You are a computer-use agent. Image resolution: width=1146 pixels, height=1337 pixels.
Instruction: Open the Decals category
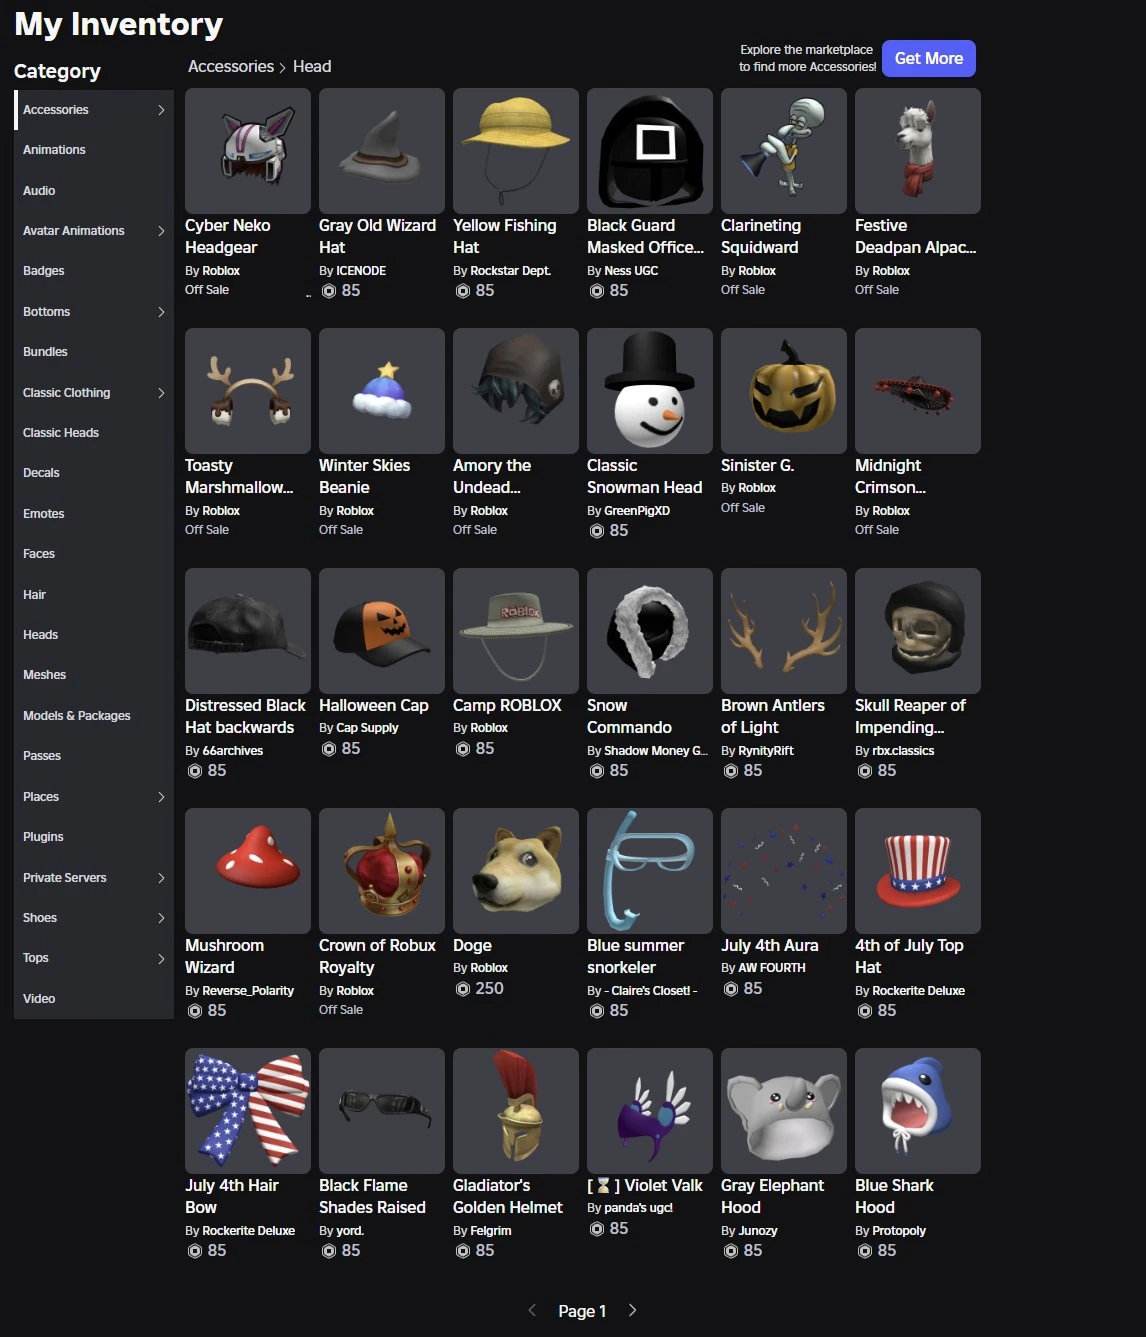94,473
